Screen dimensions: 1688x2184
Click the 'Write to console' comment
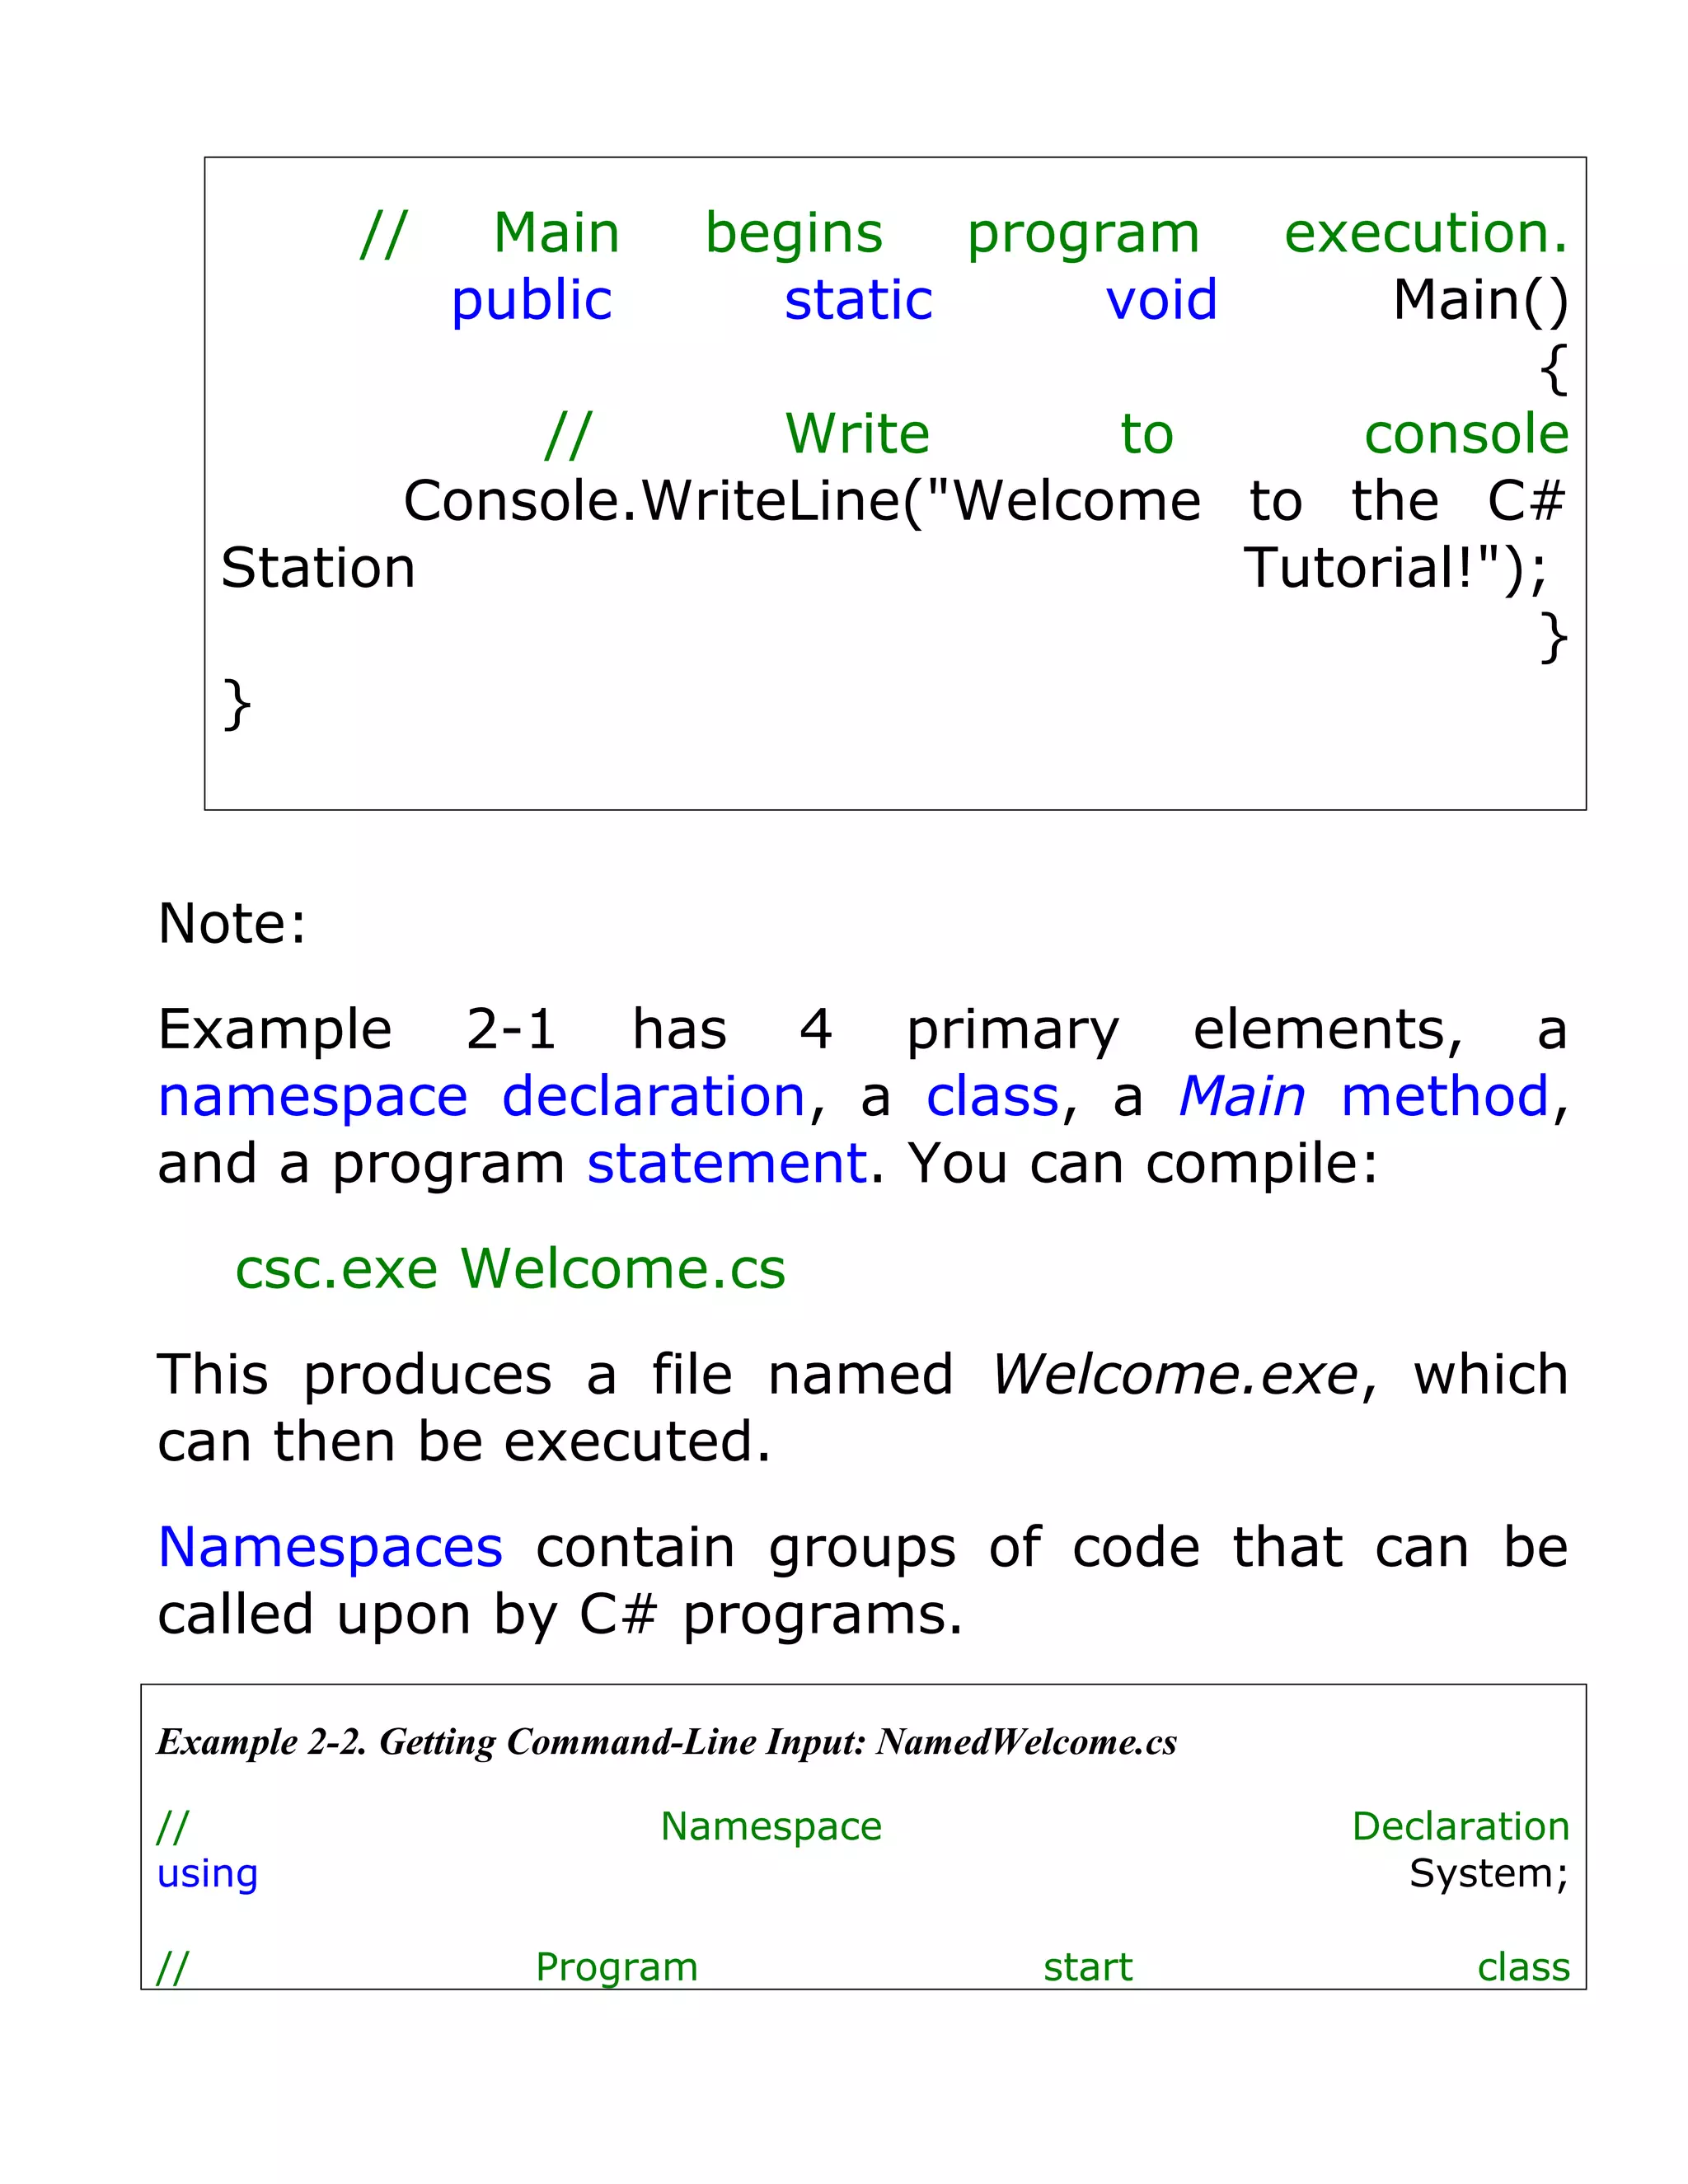(x=857, y=434)
